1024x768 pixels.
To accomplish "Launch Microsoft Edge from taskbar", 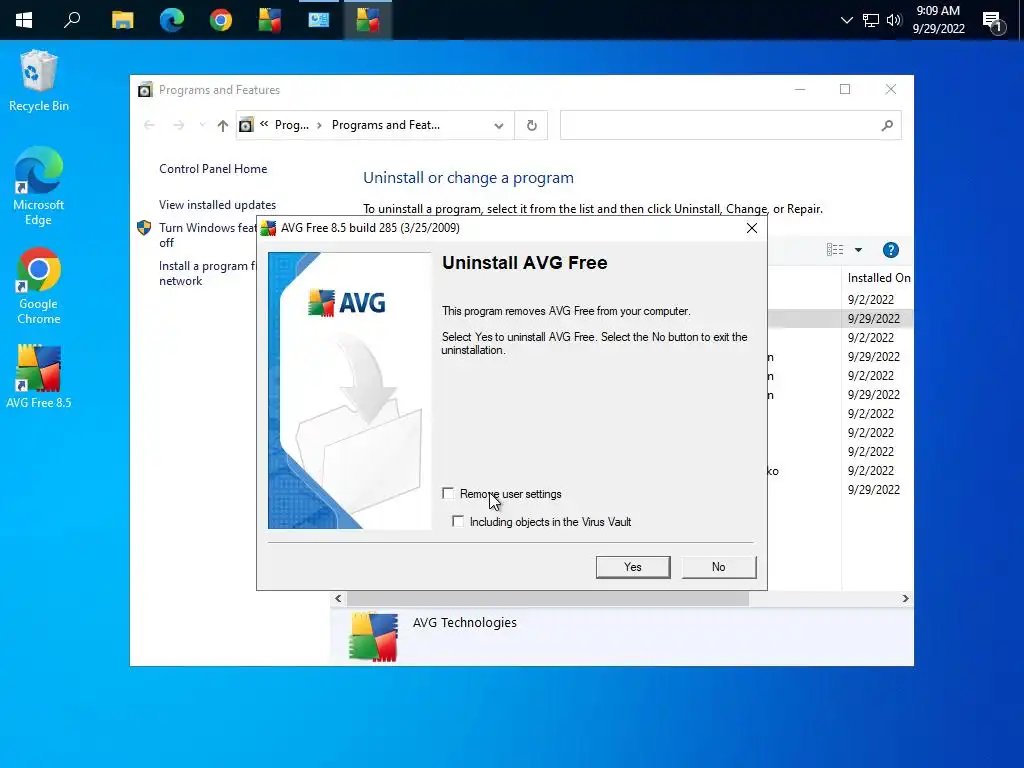I will [172, 20].
